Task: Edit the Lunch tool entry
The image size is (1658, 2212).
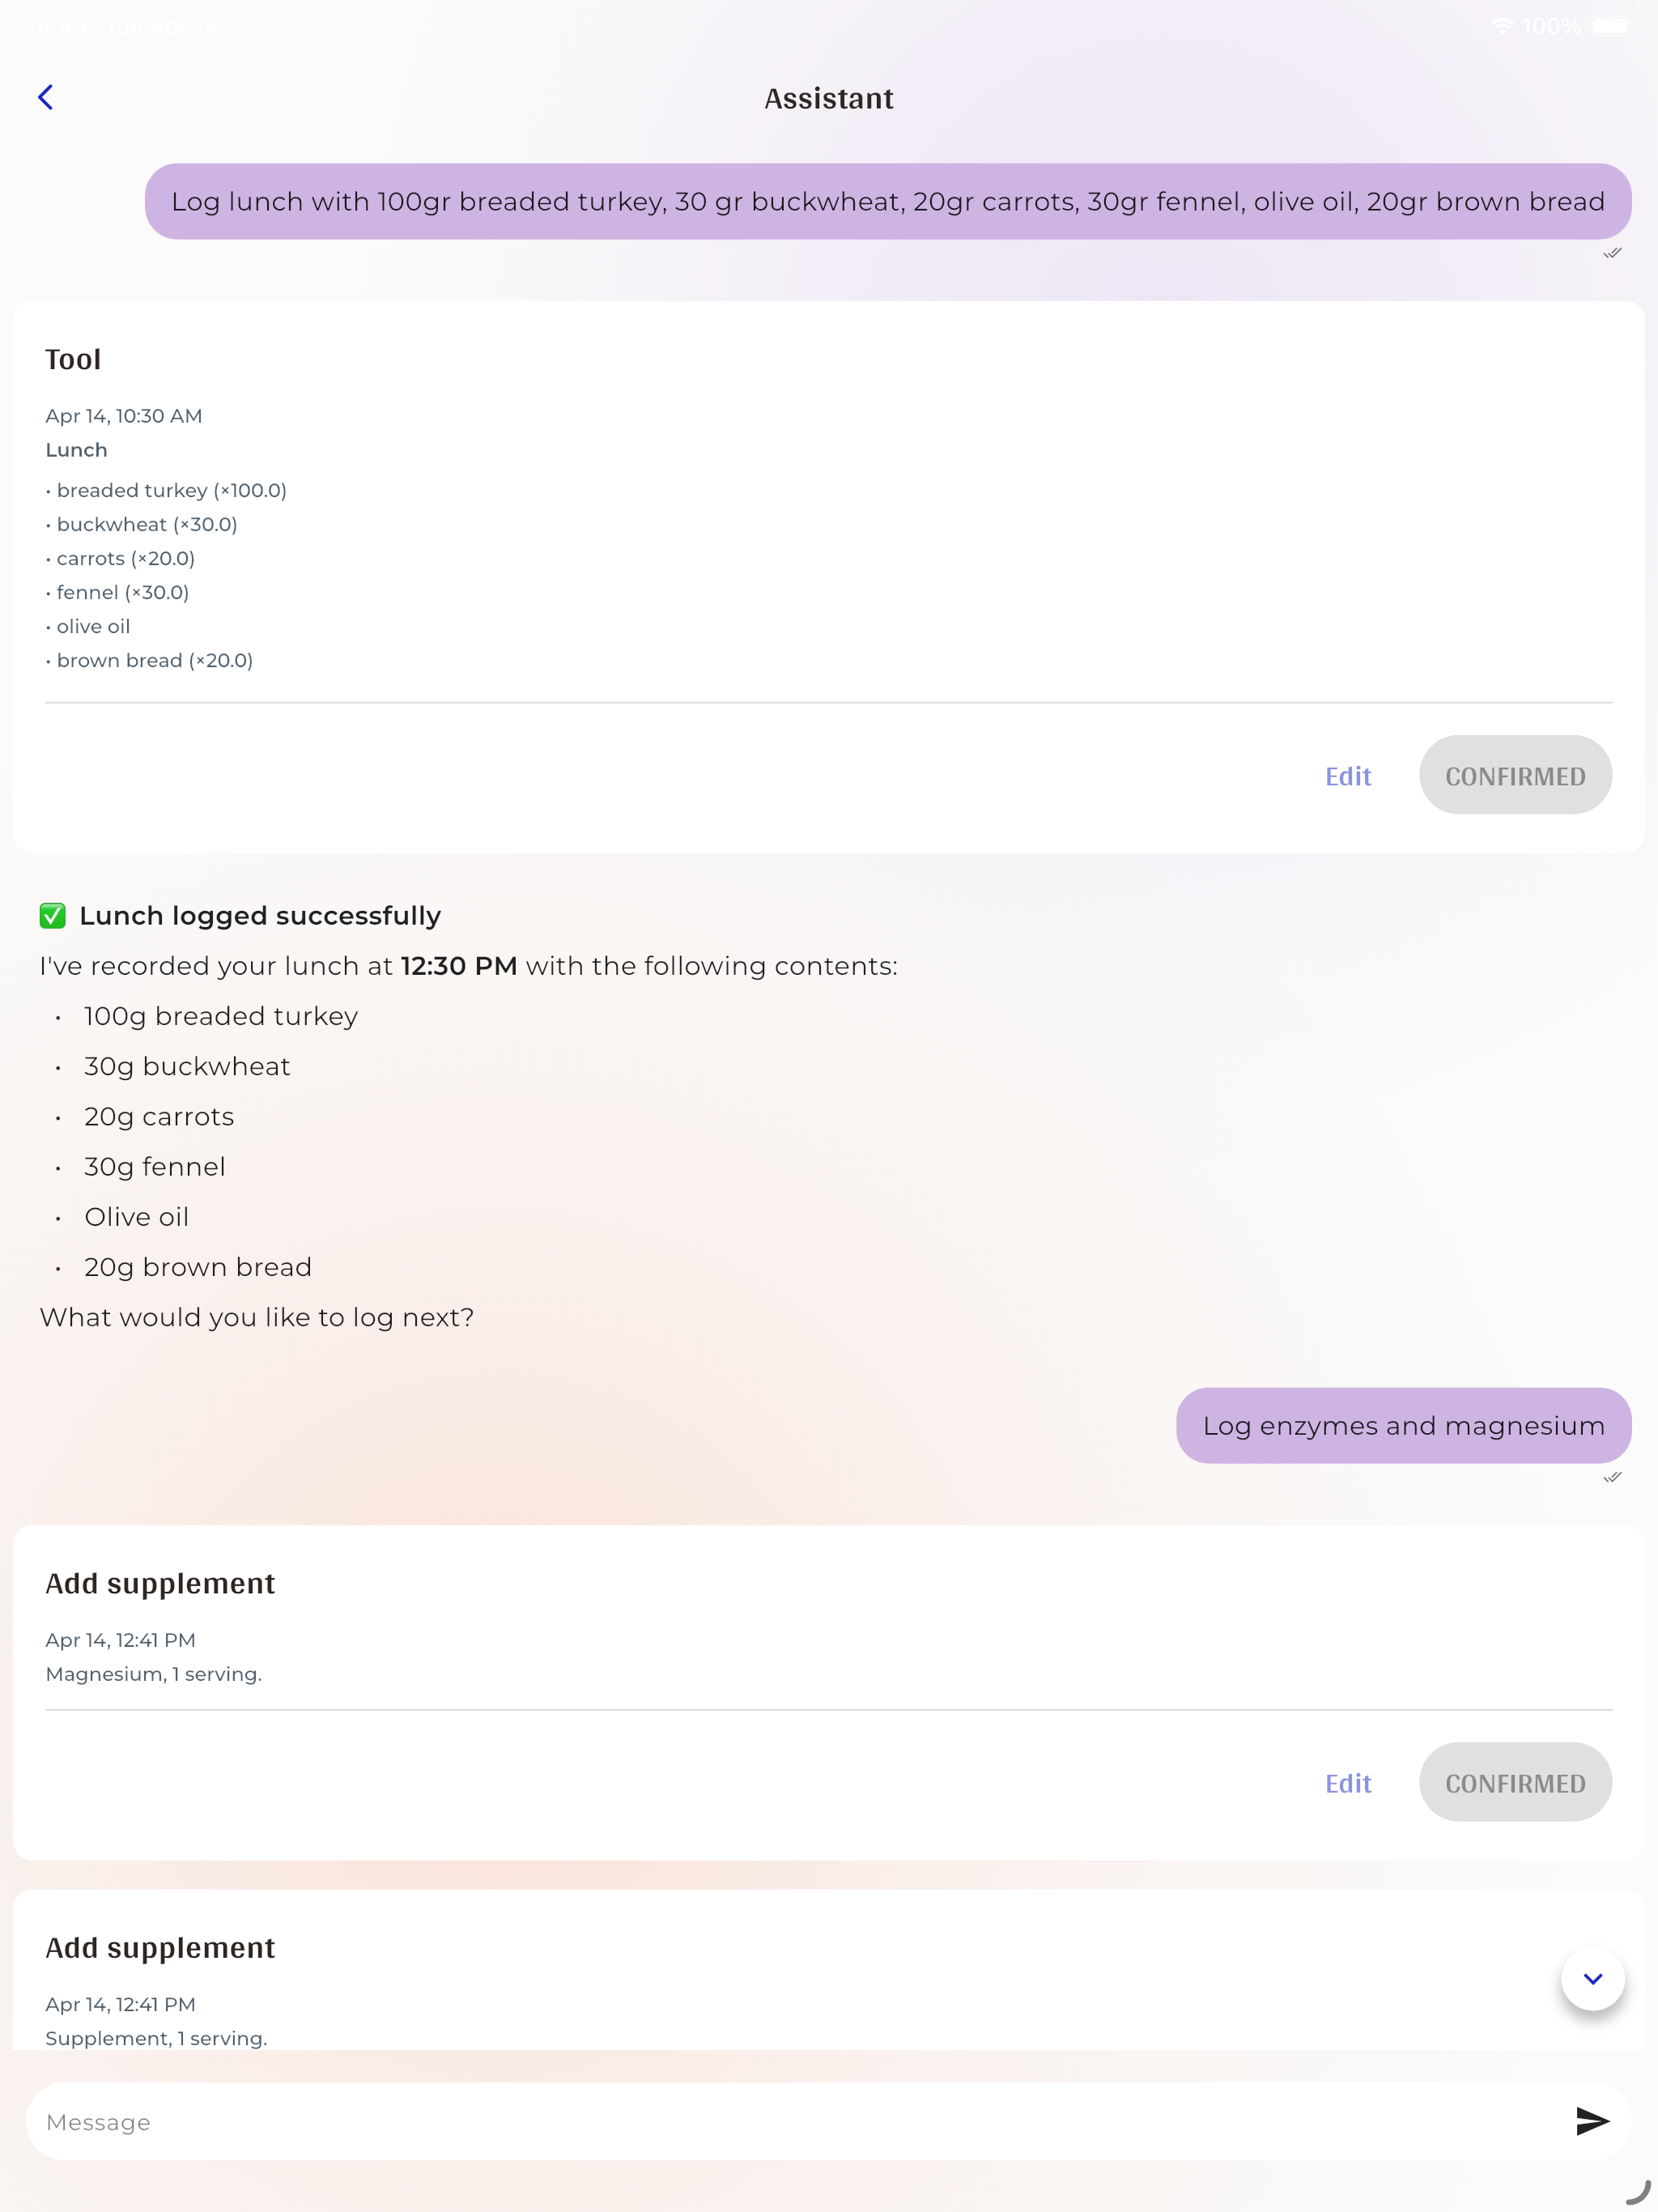Action: click(1347, 776)
